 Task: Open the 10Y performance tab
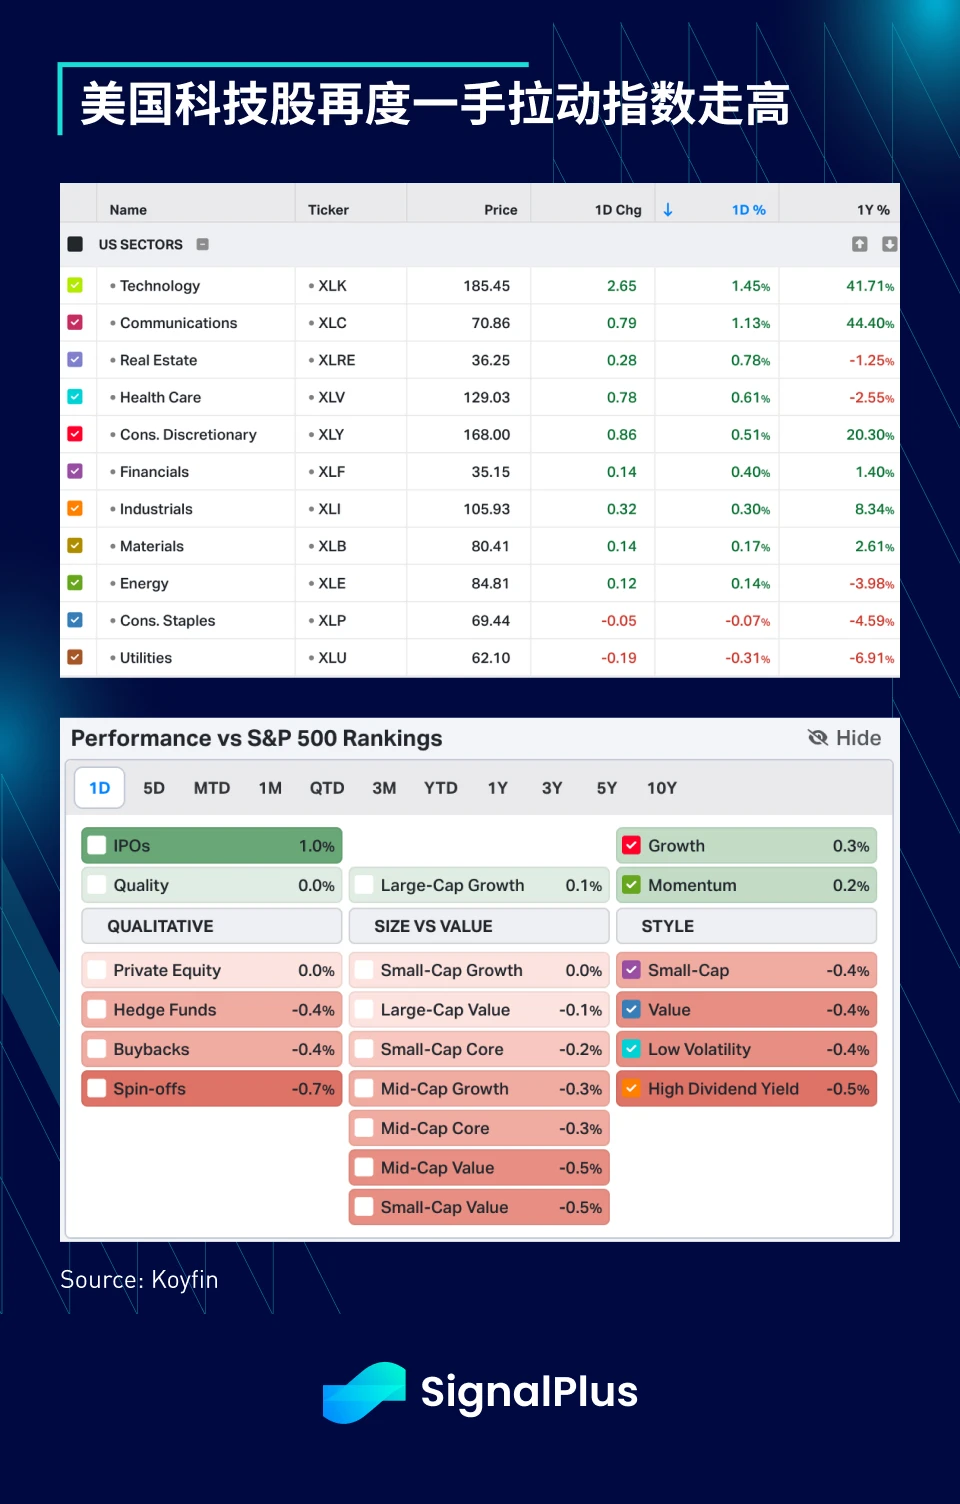(x=661, y=788)
